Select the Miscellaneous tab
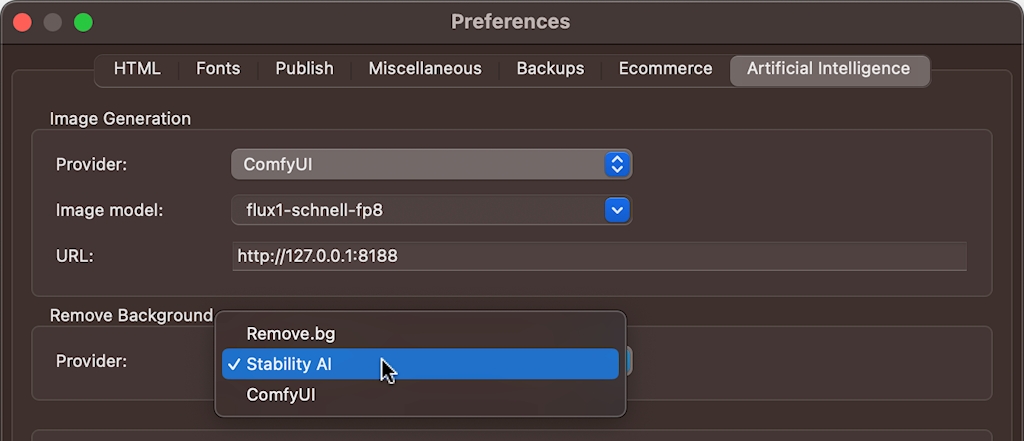Screen dimensions: 1024x441 click(x=425, y=69)
